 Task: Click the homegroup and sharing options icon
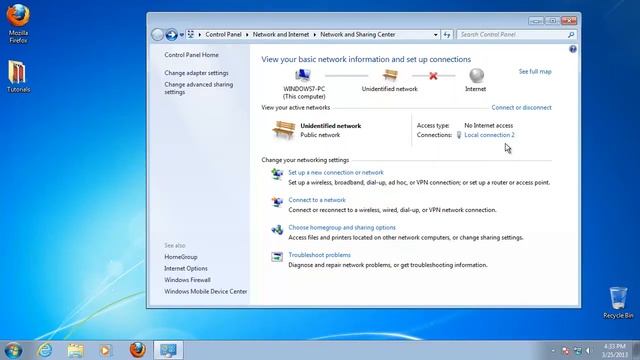coord(277,229)
